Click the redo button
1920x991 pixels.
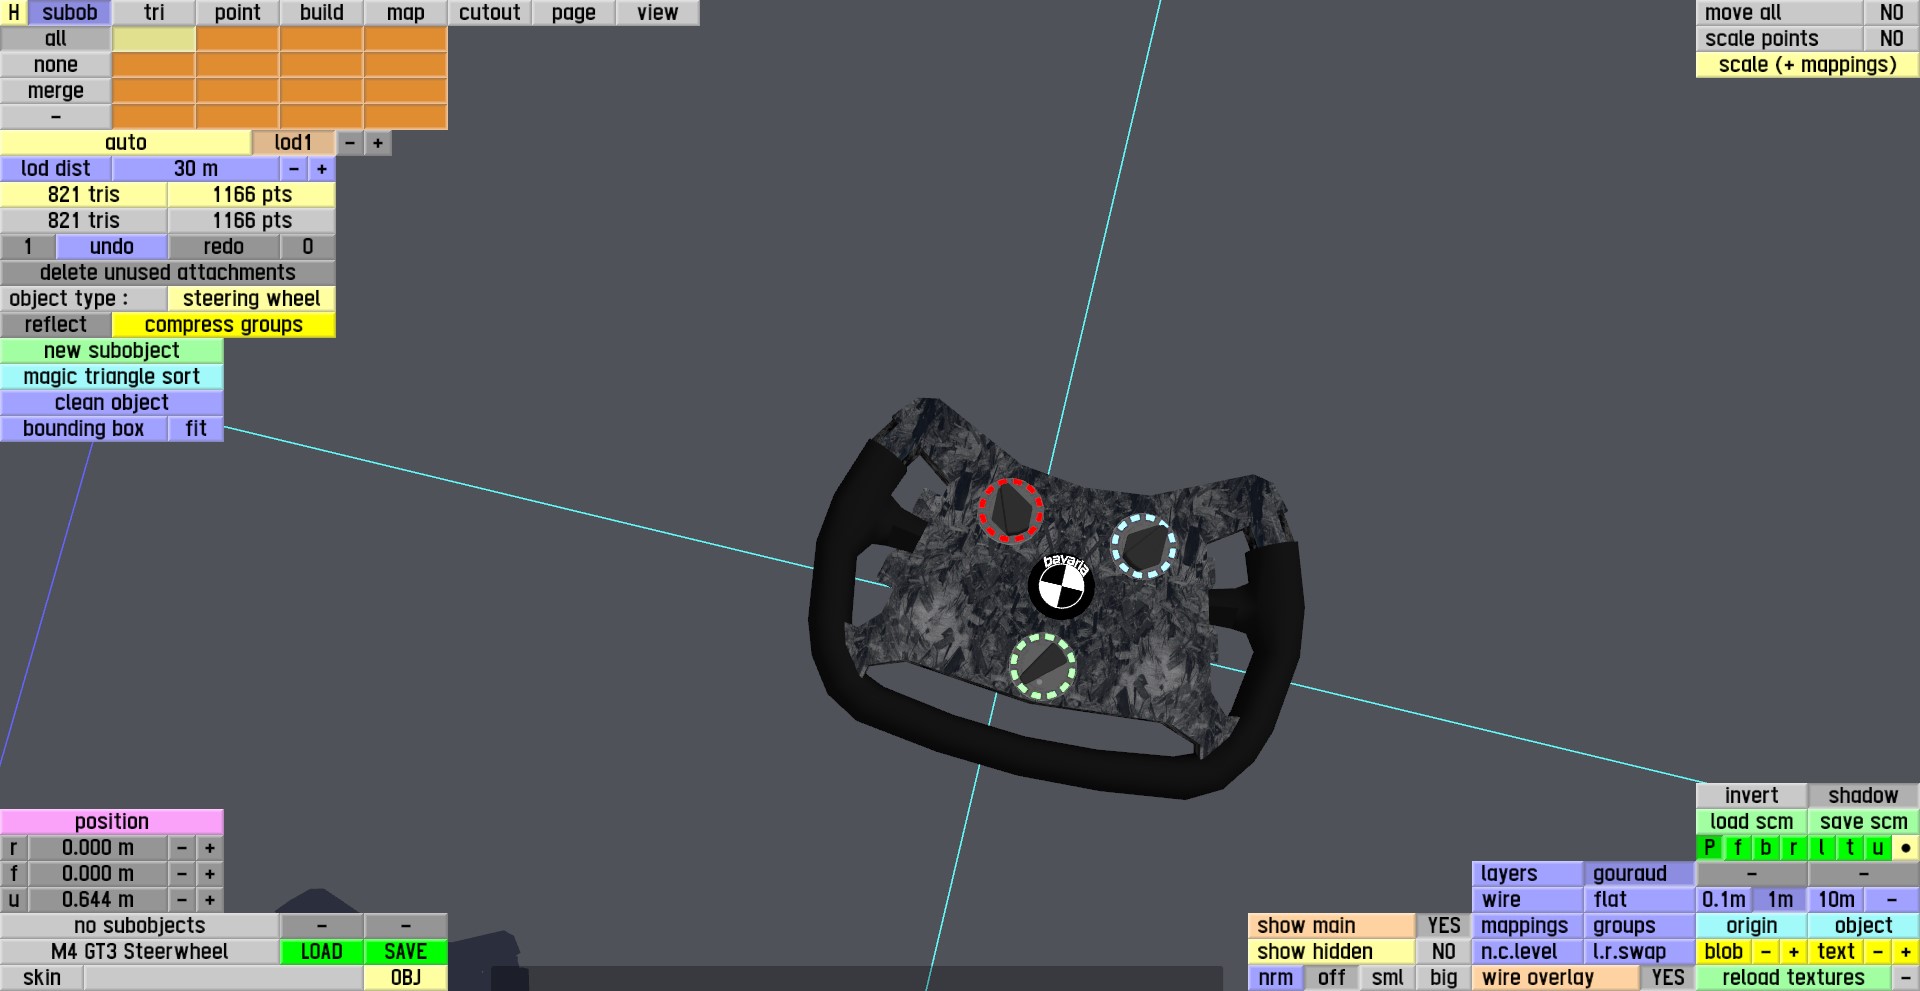point(224,247)
